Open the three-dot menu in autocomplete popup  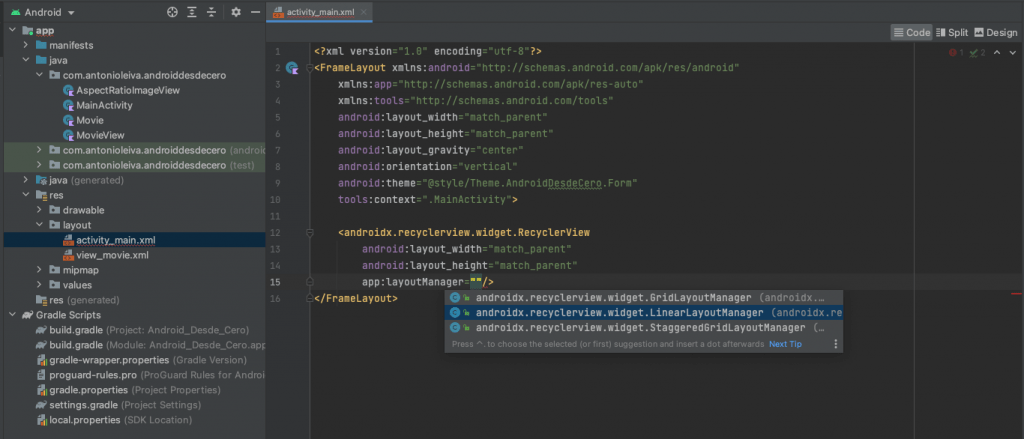[x=836, y=344]
